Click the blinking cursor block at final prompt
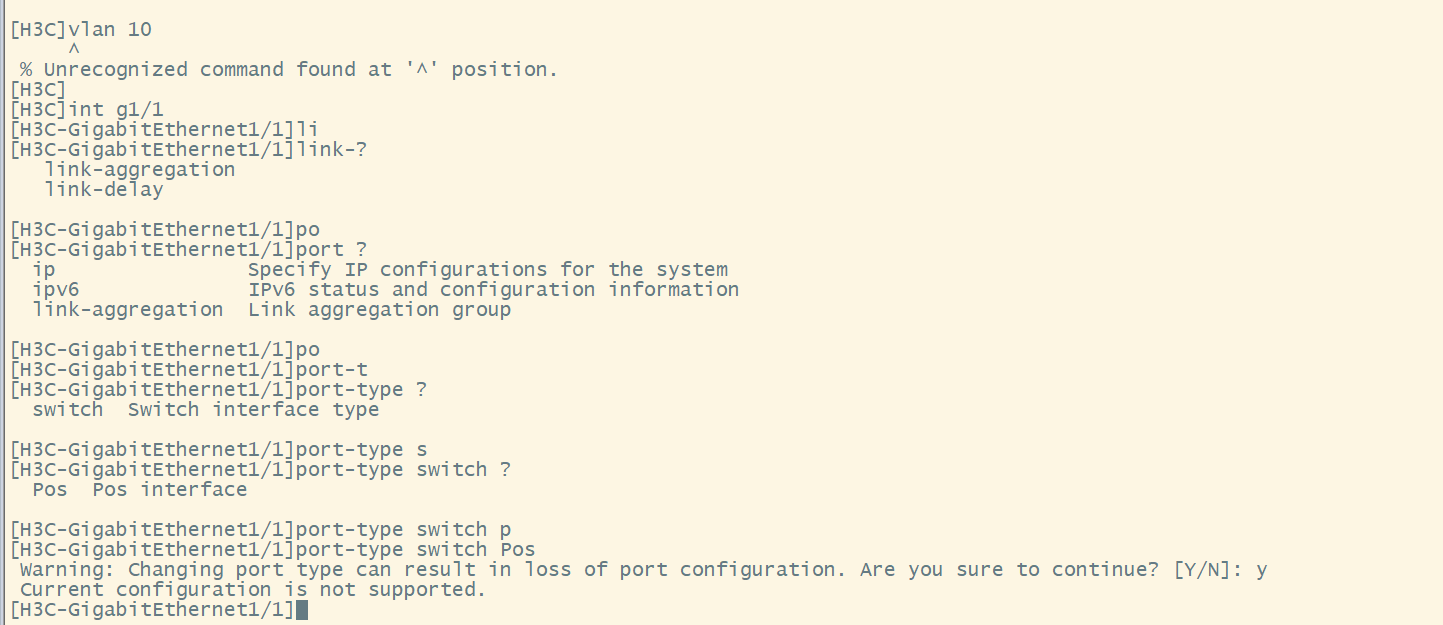 pos(302,610)
